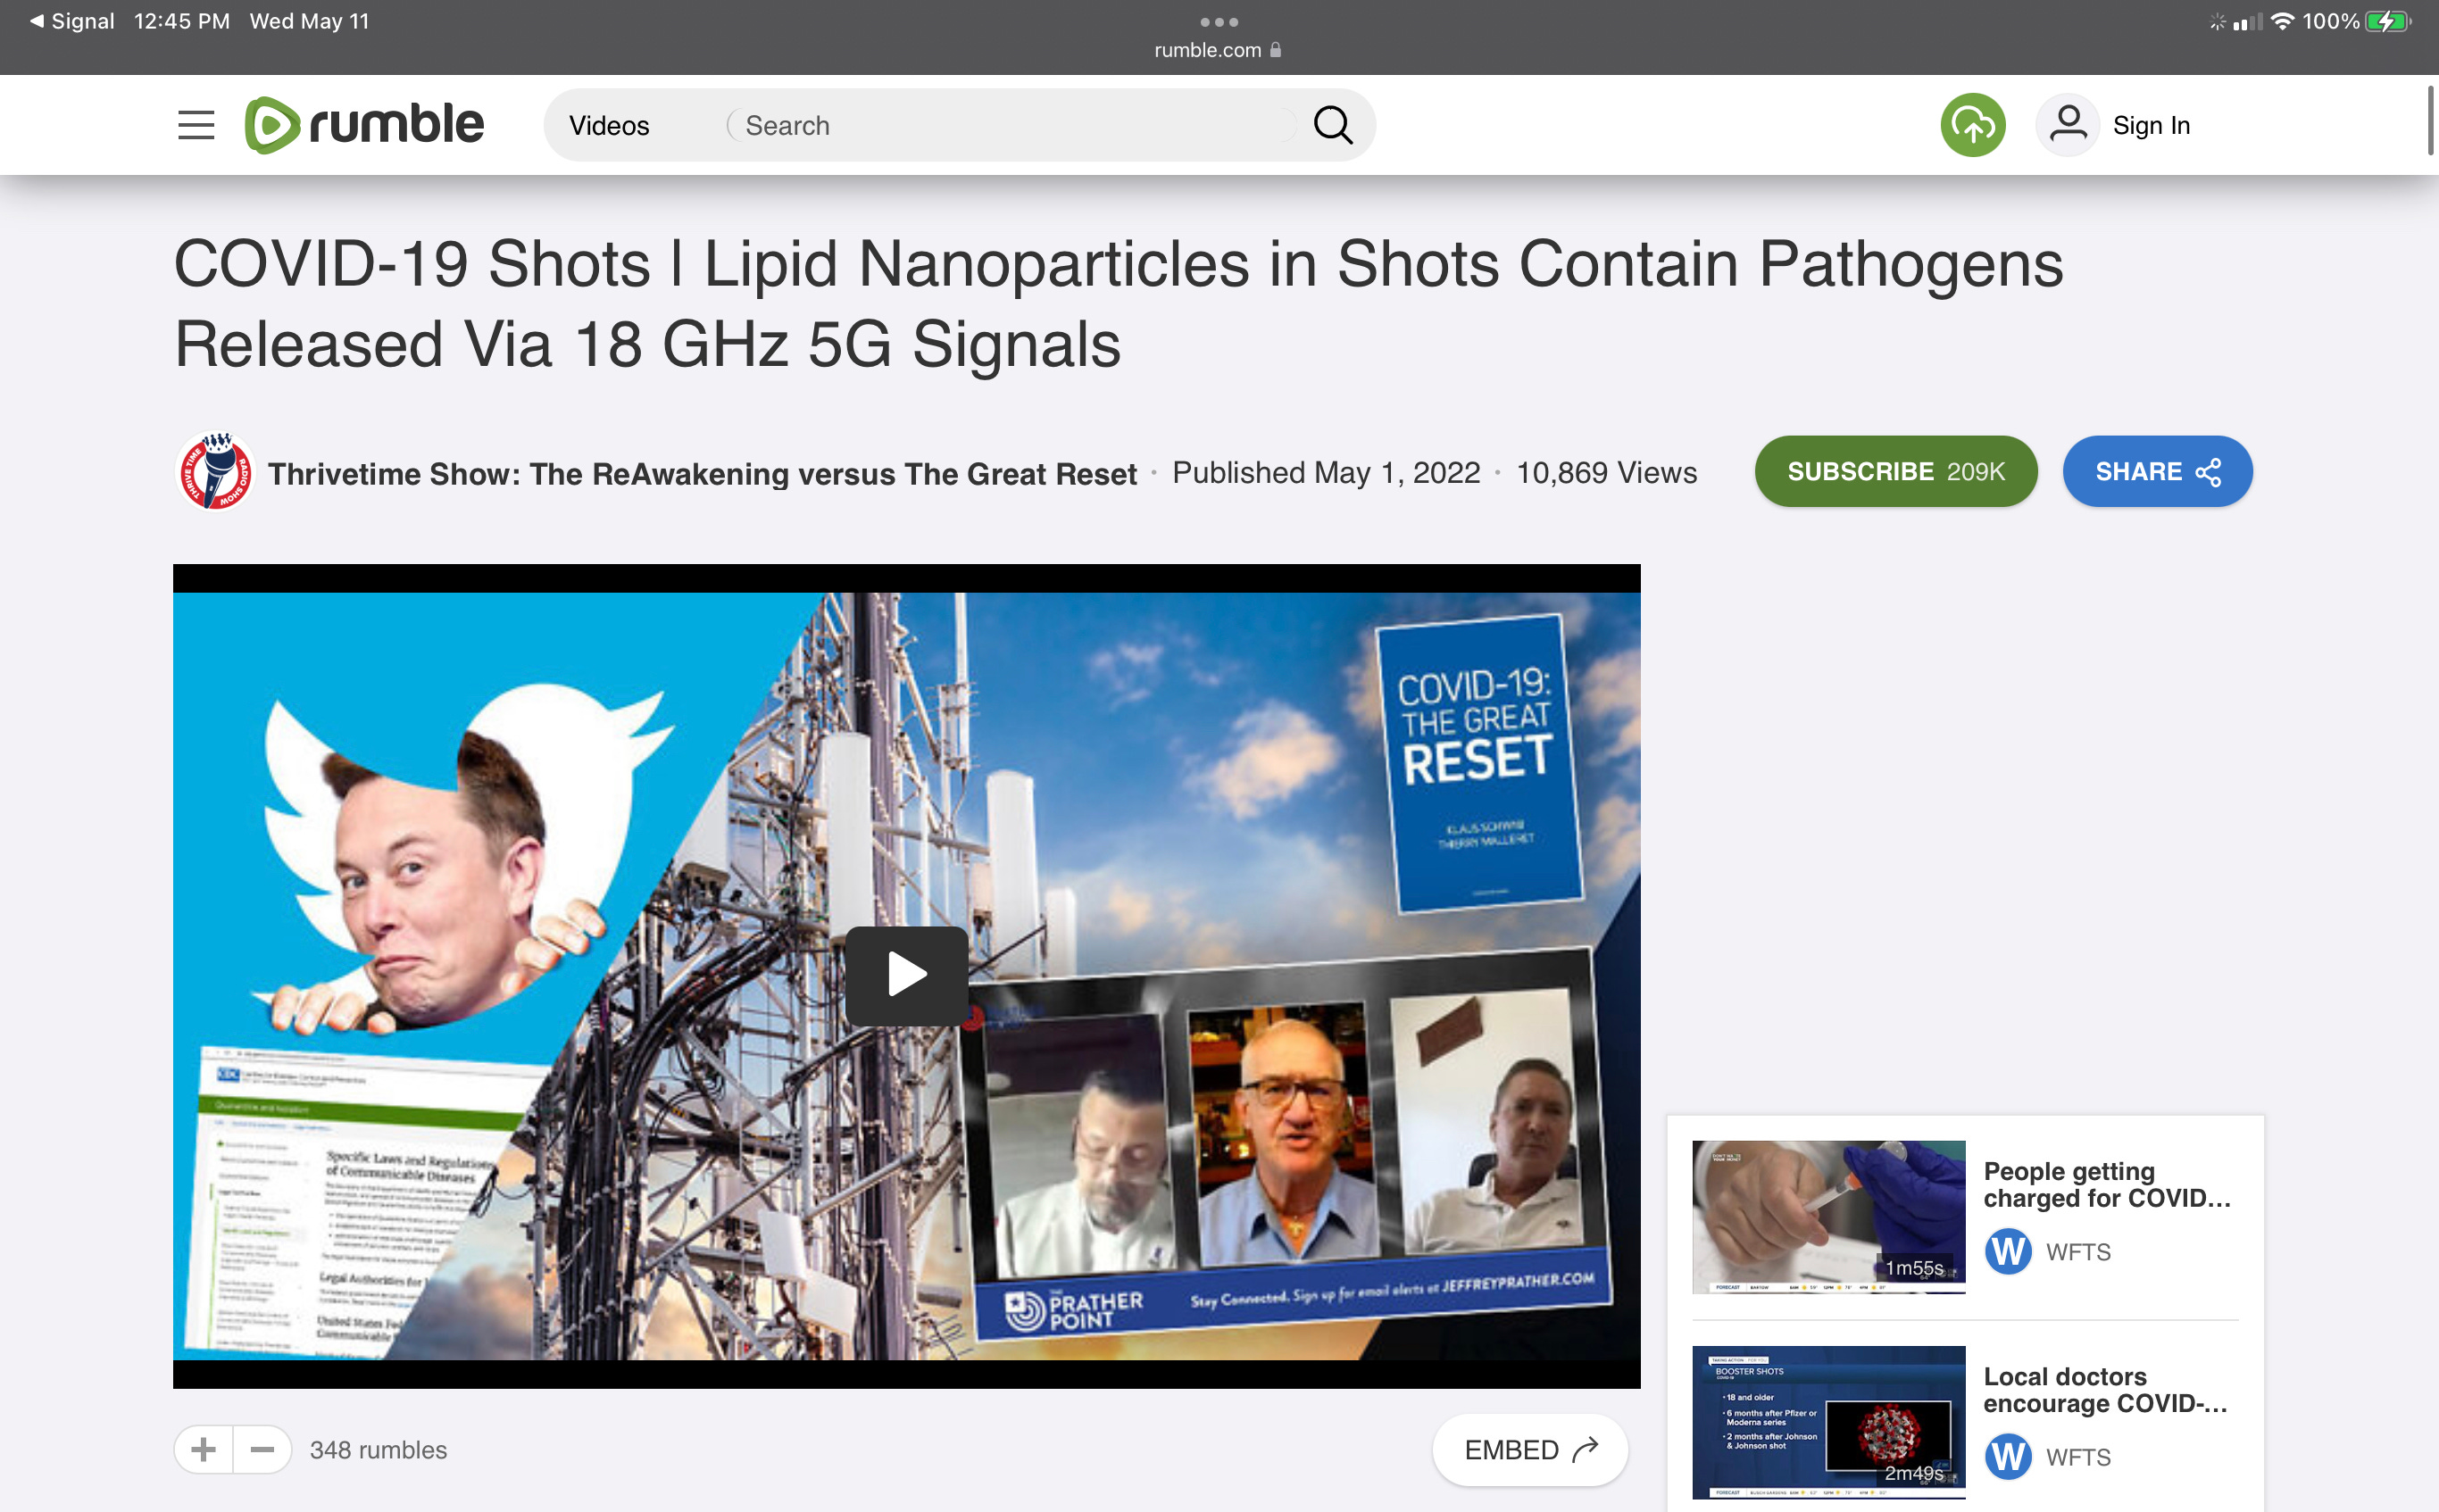Select WFTS avatar under Local doctors
This screenshot has height=1512, width=2439.
tap(2008, 1456)
